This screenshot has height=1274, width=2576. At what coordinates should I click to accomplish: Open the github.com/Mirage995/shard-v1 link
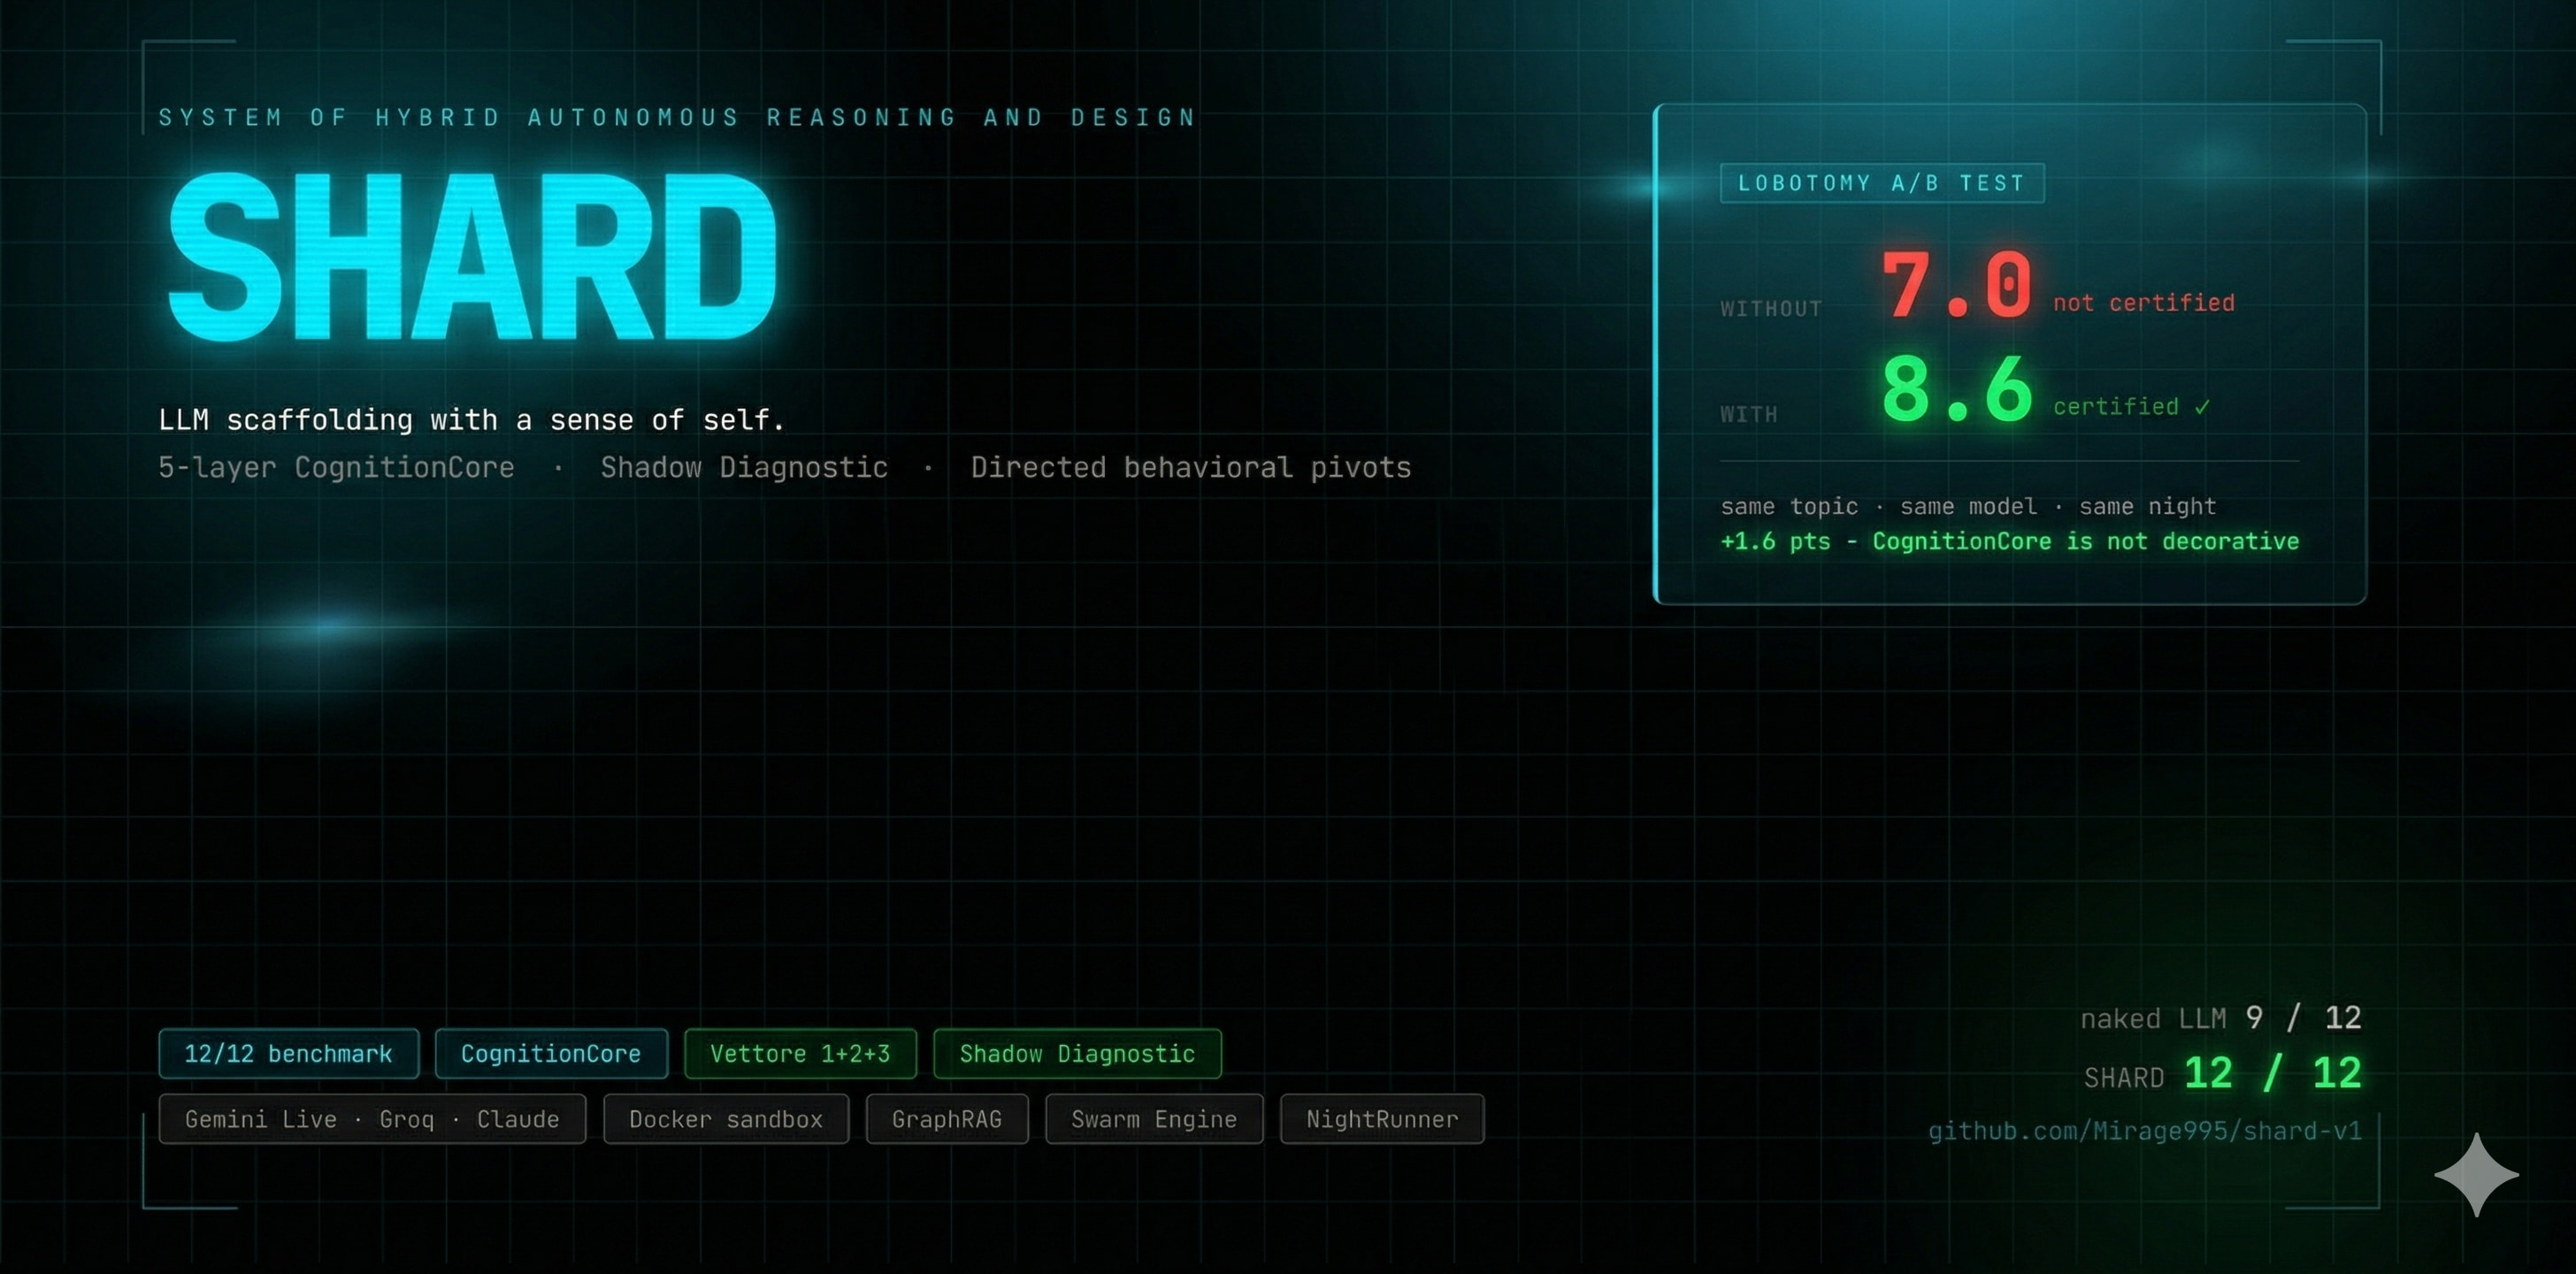pos(2145,1131)
